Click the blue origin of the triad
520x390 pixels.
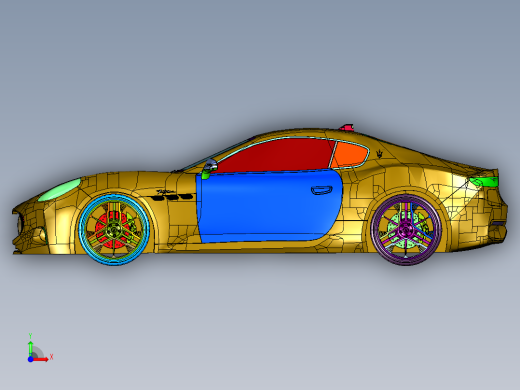[30, 359]
